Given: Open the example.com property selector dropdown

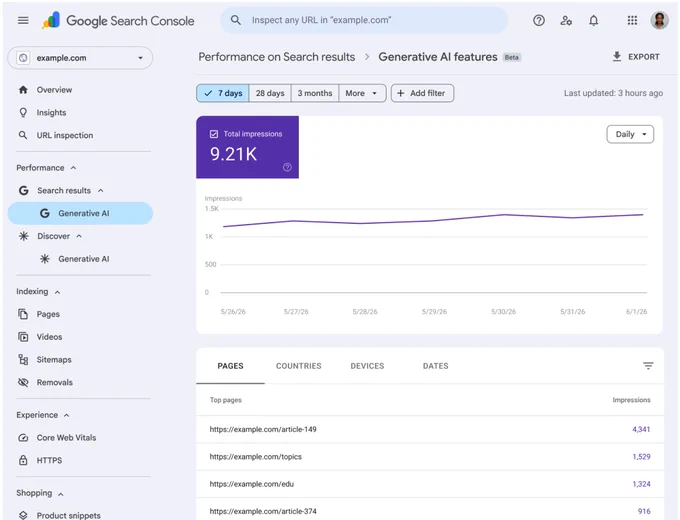Looking at the screenshot, I should click(x=80, y=58).
